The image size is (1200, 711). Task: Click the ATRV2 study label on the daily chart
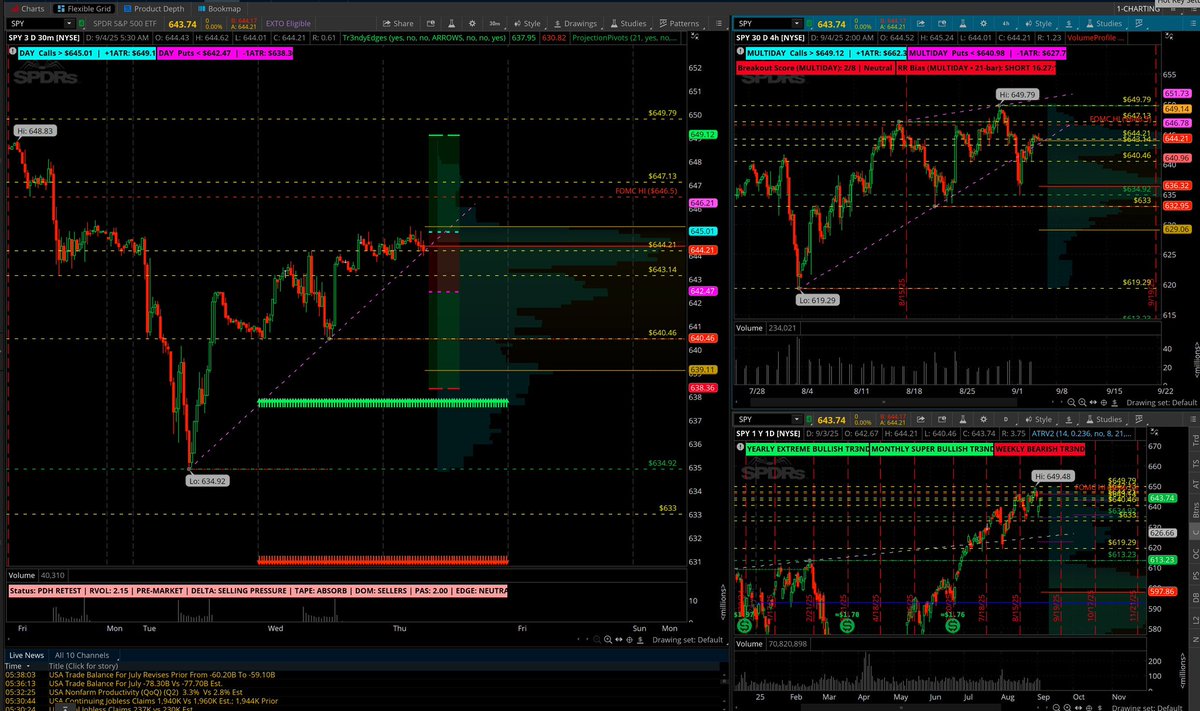(1081, 433)
